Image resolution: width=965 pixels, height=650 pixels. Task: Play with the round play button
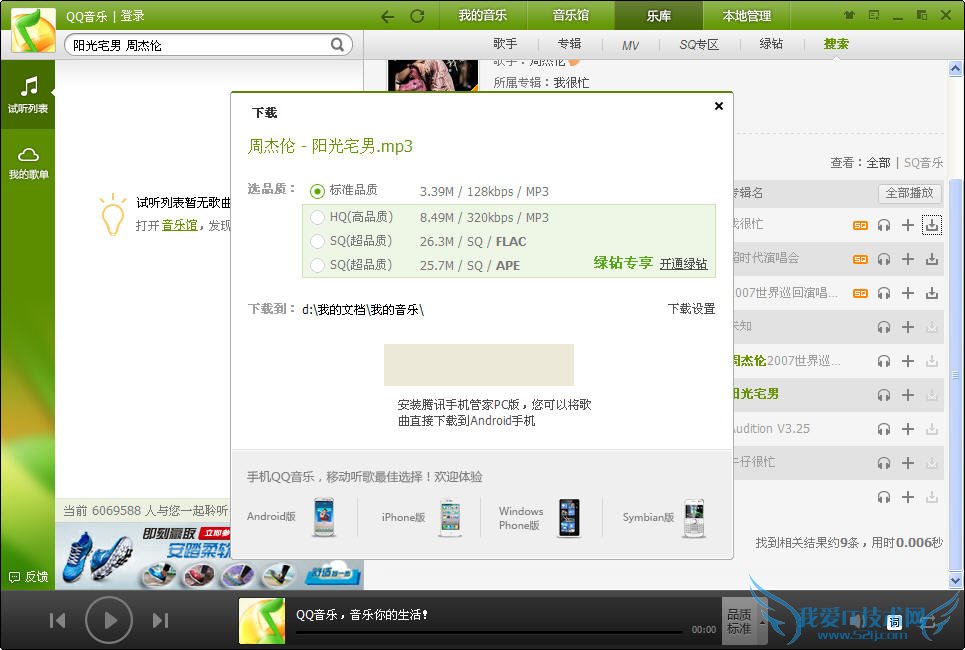click(109, 620)
